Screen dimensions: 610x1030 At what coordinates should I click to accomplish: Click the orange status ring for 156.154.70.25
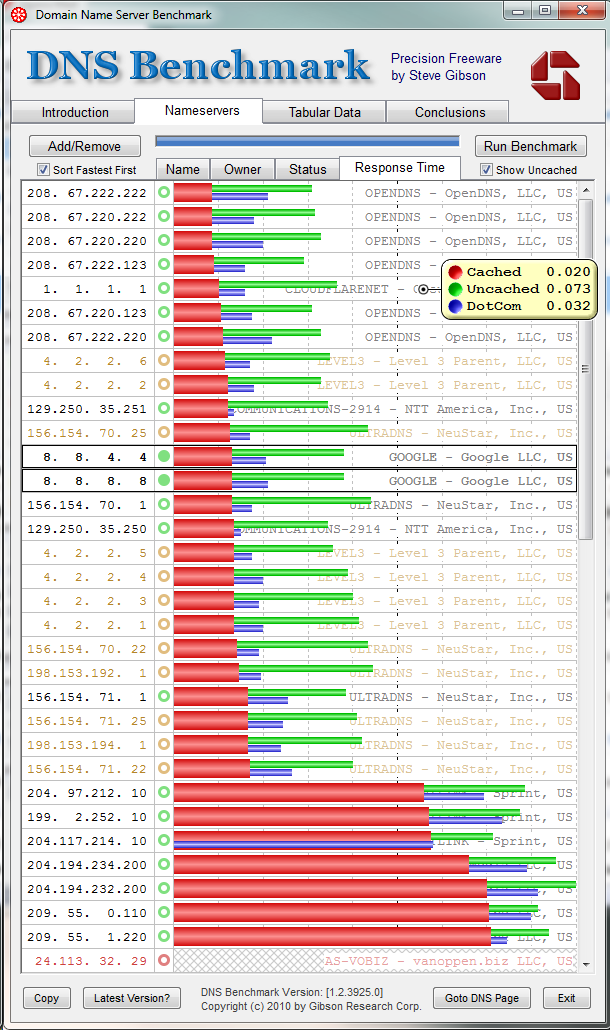coord(163,432)
